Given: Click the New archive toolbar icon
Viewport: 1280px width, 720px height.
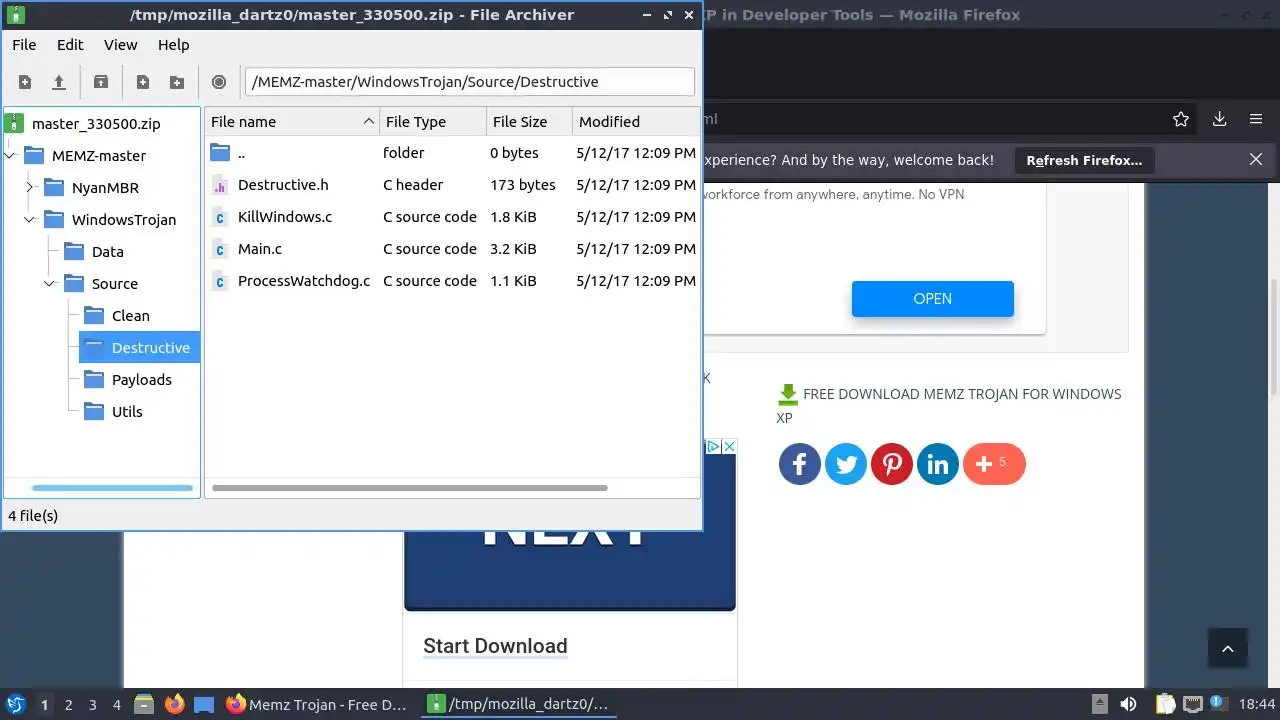Looking at the screenshot, I should pos(25,82).
